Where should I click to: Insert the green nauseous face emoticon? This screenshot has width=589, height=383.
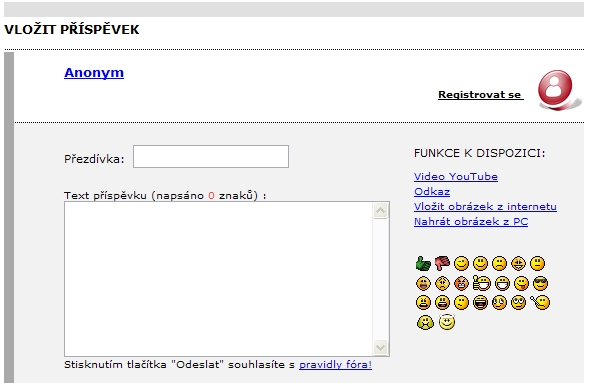[425, 322]
